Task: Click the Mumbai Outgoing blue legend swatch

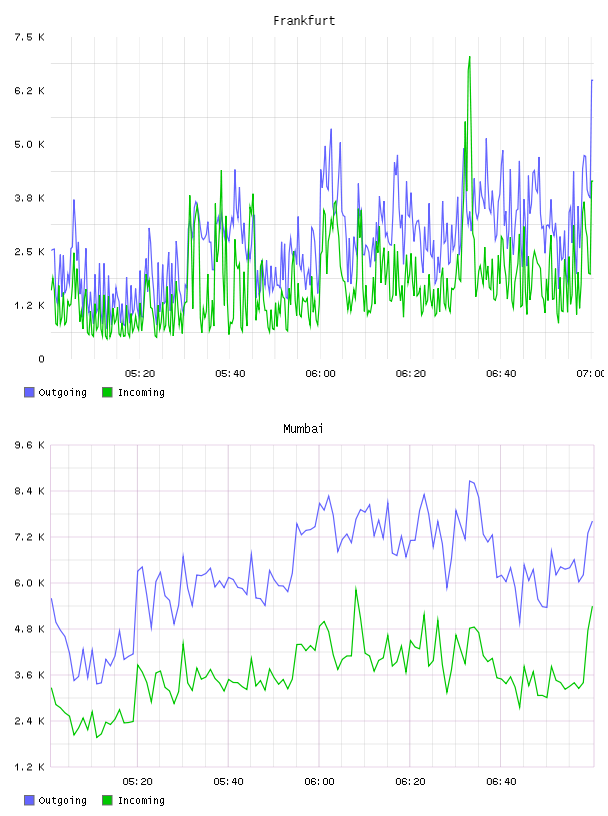Action: [29, 800]
